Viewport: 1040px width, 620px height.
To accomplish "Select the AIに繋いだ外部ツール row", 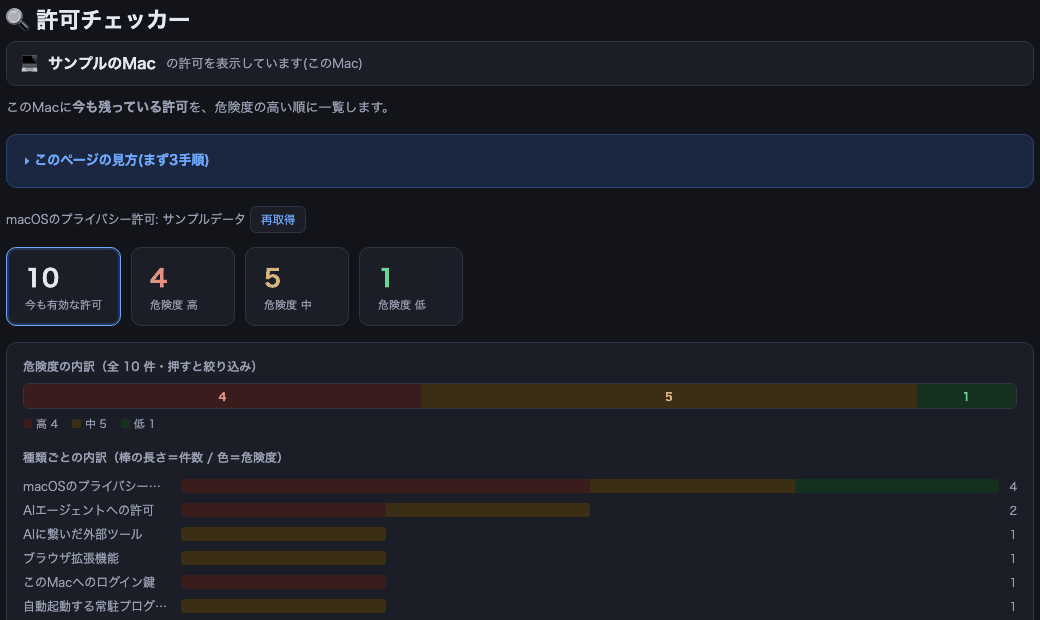I will coord(520,534).
